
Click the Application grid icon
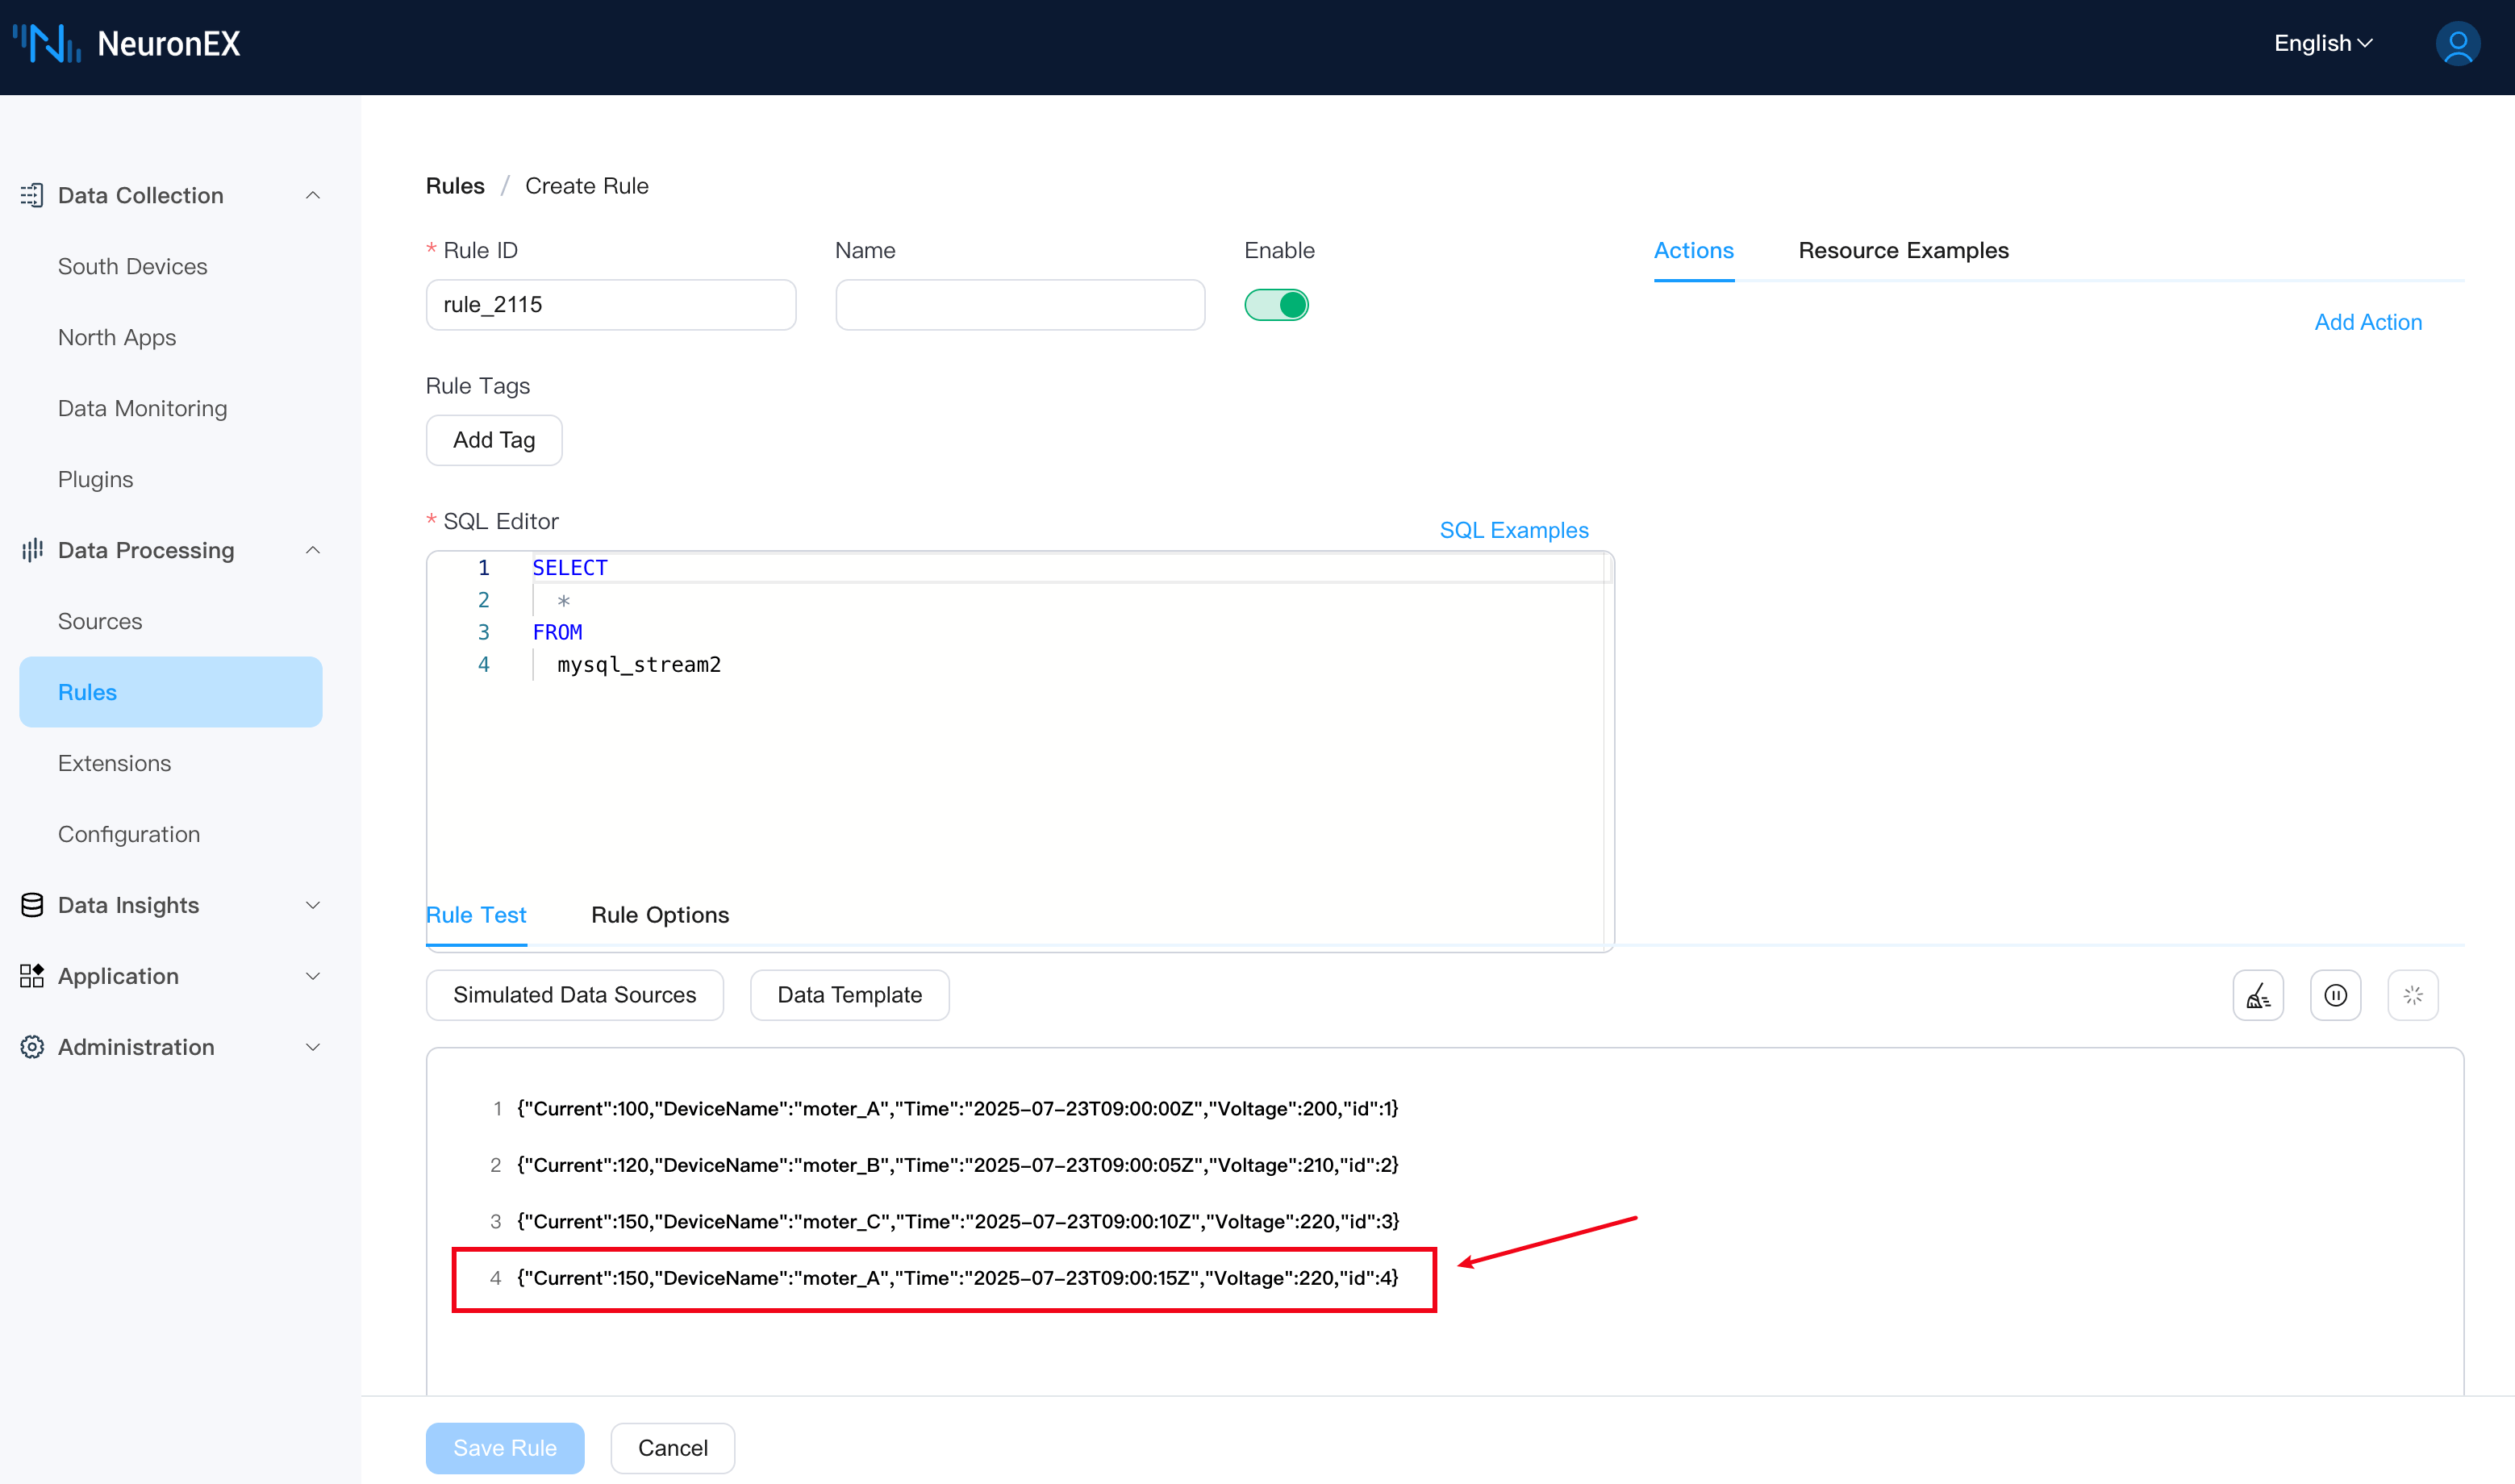point(32,976)
